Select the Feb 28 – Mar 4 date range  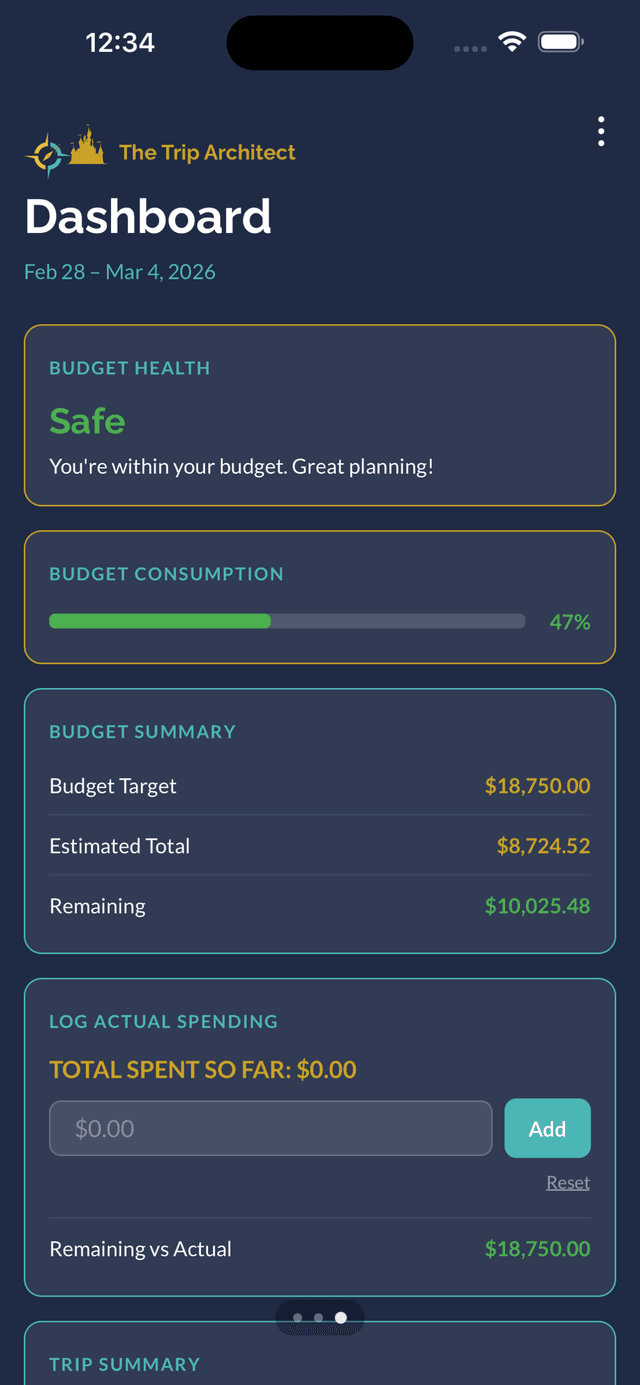coord(119,271)
